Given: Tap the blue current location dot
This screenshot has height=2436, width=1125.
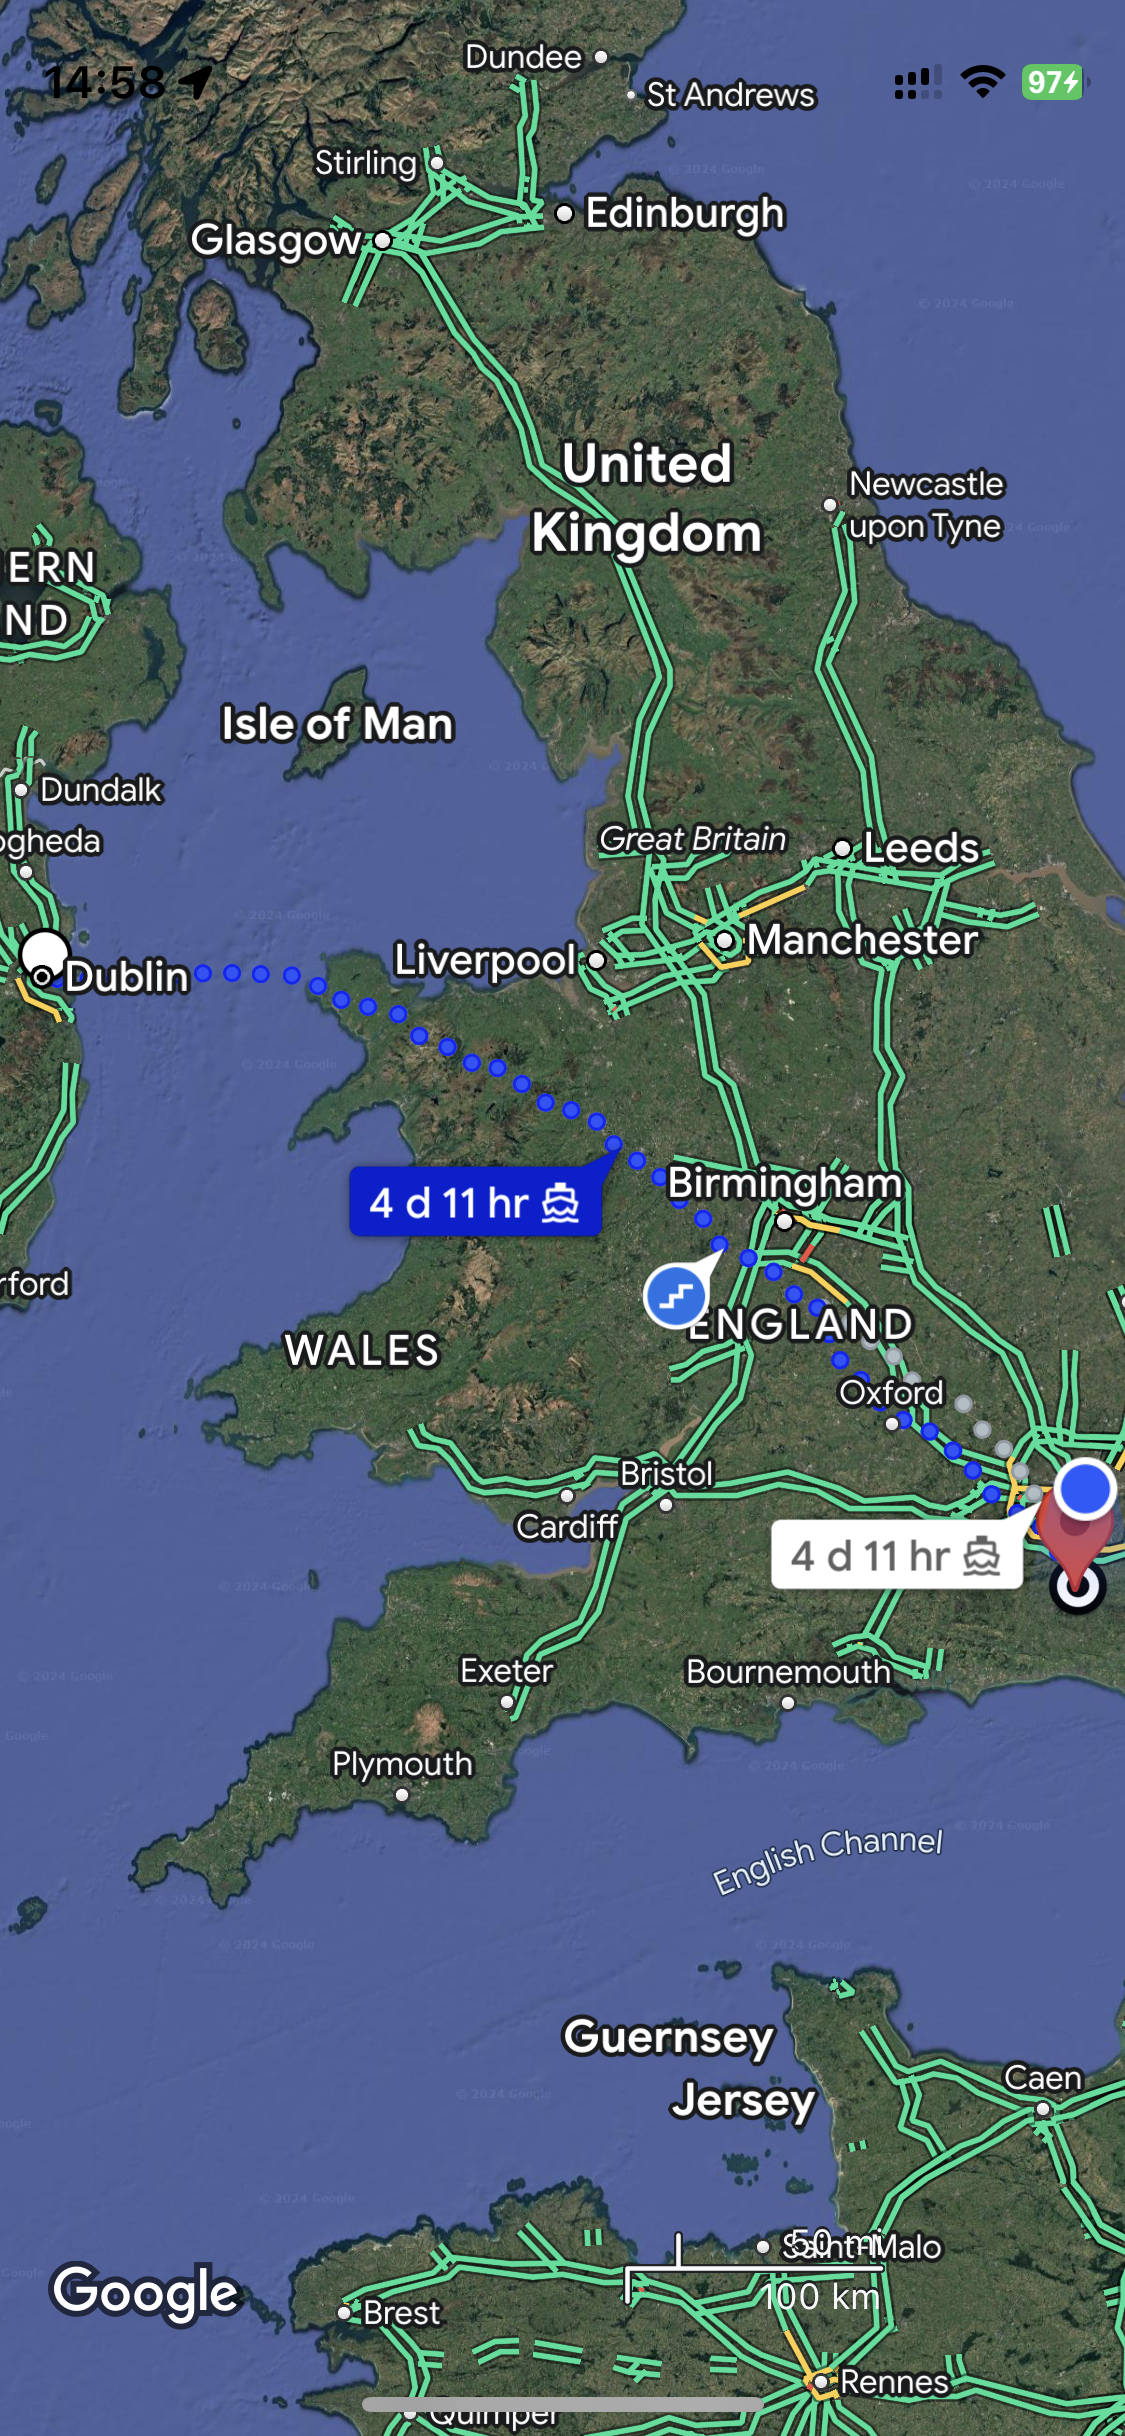Looking at the screenshot, I should click(1085, 1489).
